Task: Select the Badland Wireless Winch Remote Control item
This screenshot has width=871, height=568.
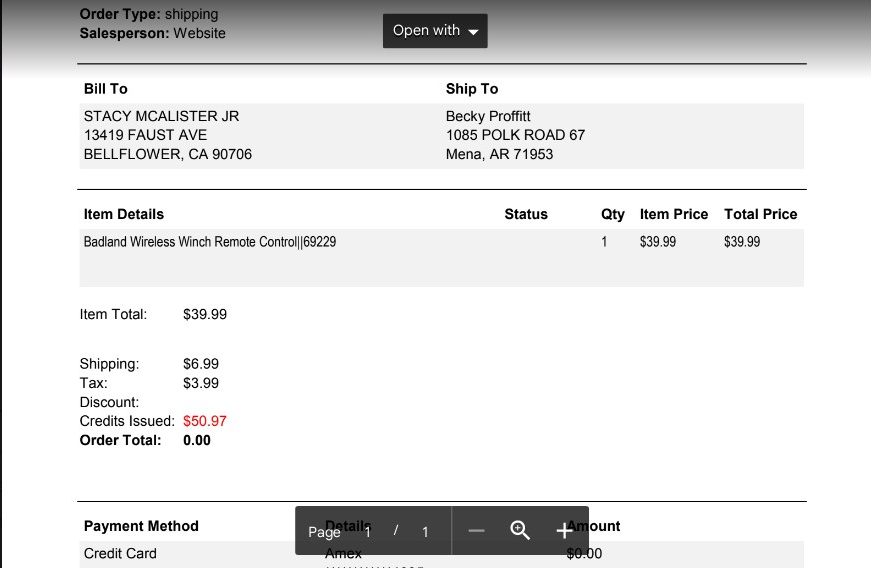Action: pos(209,242)
